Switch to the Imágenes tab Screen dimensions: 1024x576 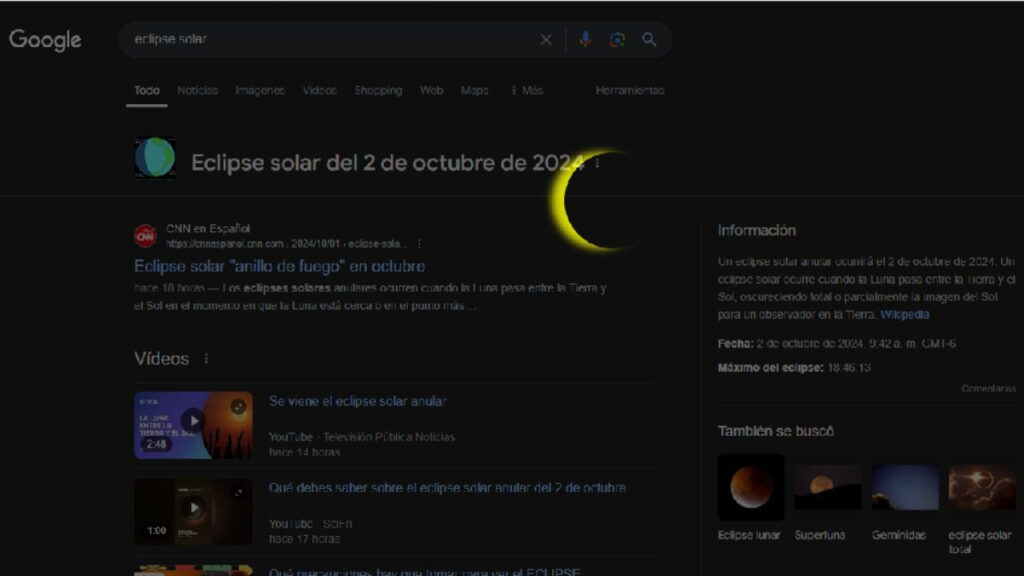(260, 90)
